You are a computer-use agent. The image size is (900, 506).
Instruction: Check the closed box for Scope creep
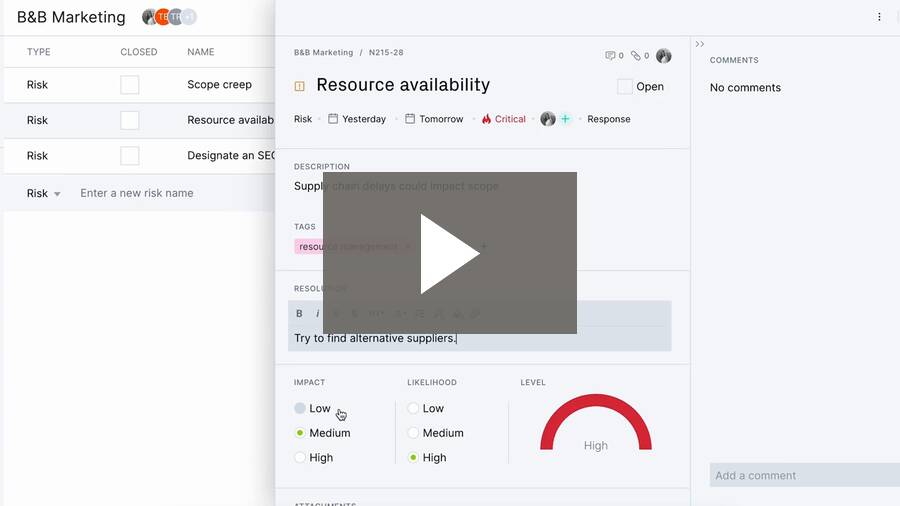(x=130, y=85)
